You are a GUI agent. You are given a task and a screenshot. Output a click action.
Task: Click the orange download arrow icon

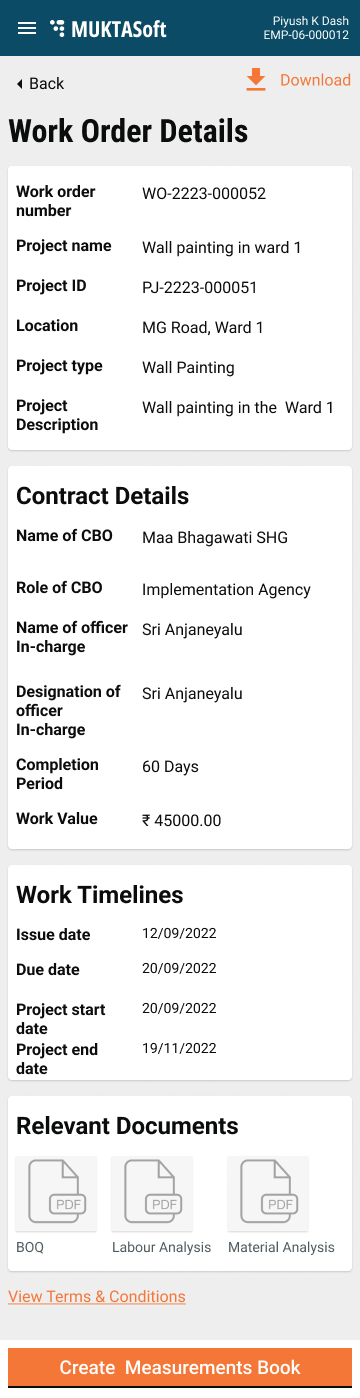pos(256,80)
